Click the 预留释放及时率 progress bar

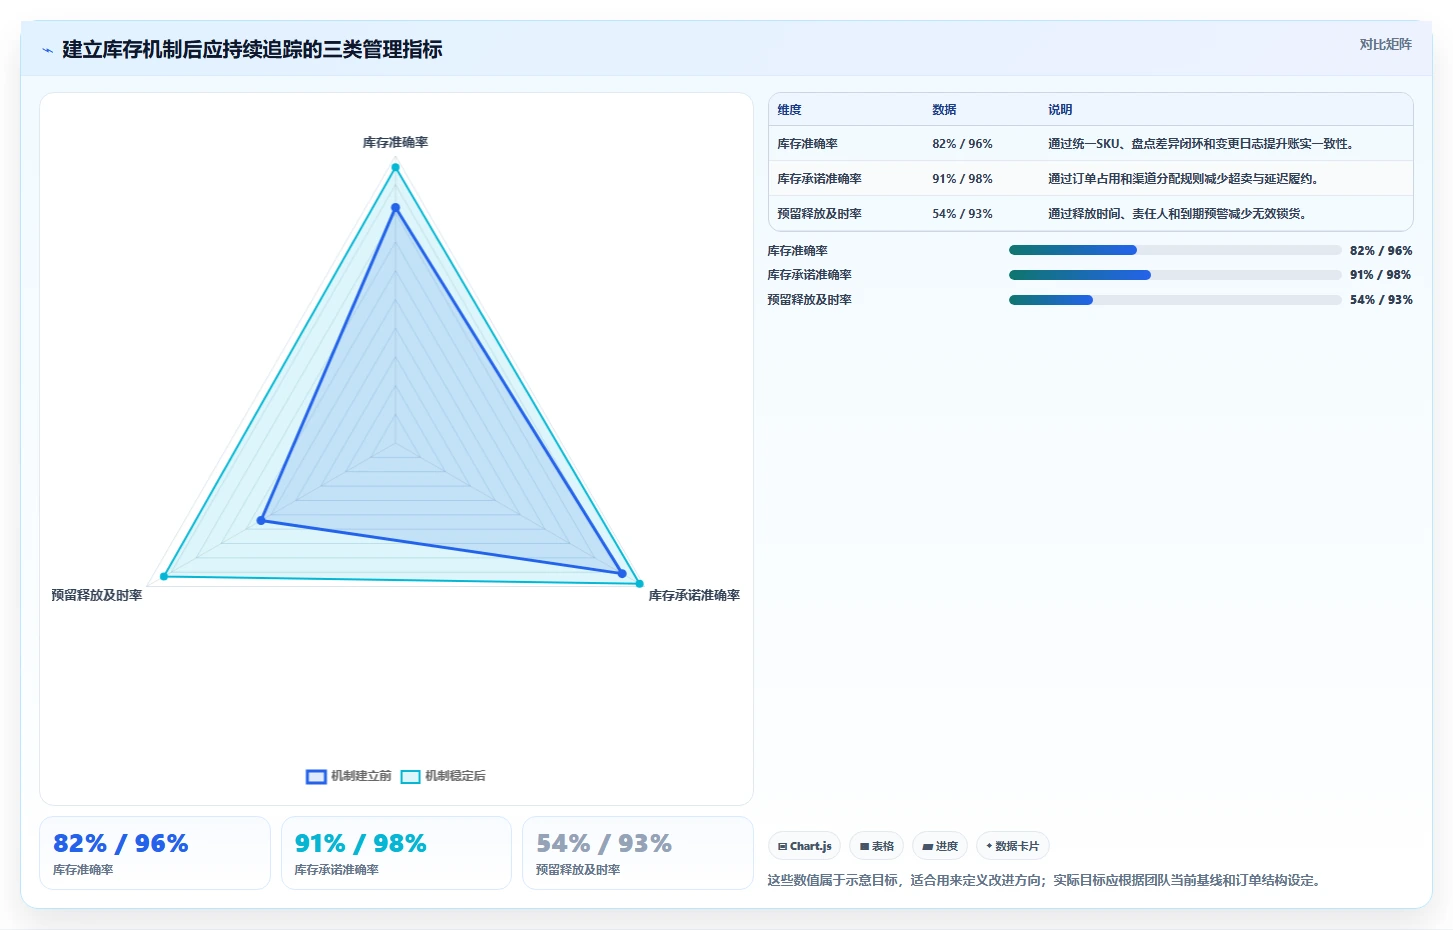(x=1175, y=300)
